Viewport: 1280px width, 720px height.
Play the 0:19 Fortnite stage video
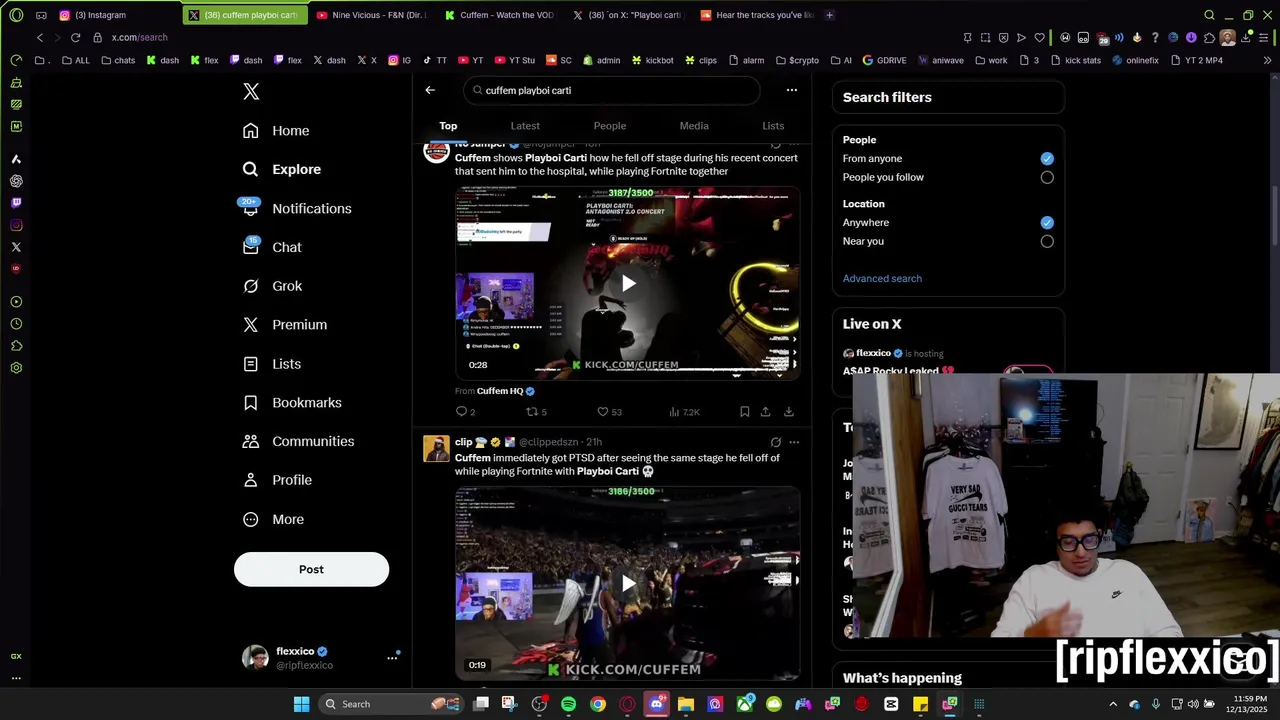(x=628, y=584)
